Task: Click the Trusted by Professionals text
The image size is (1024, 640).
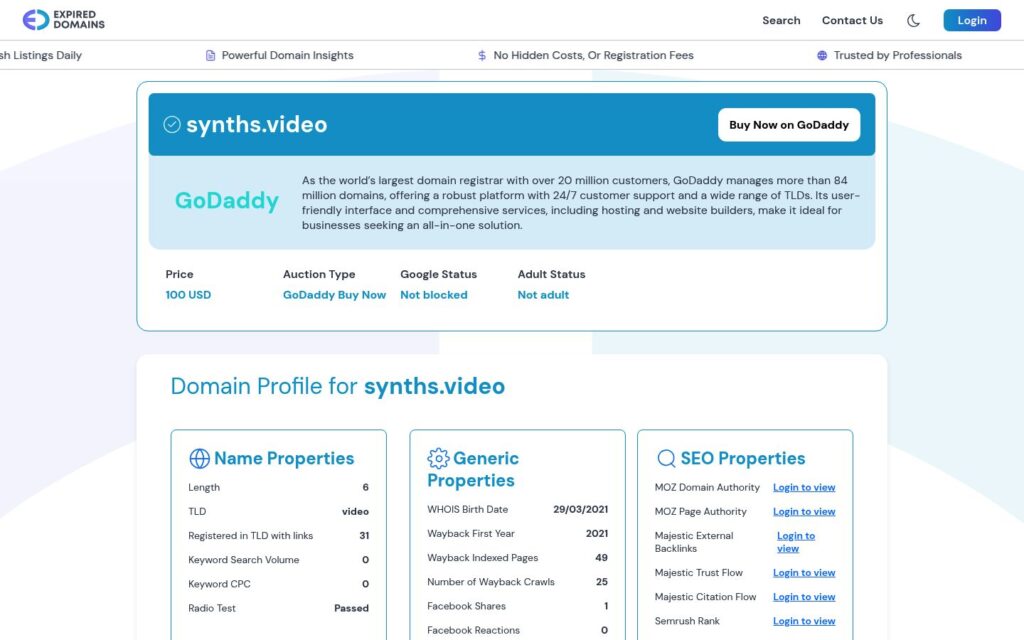Action: [897, 56]
